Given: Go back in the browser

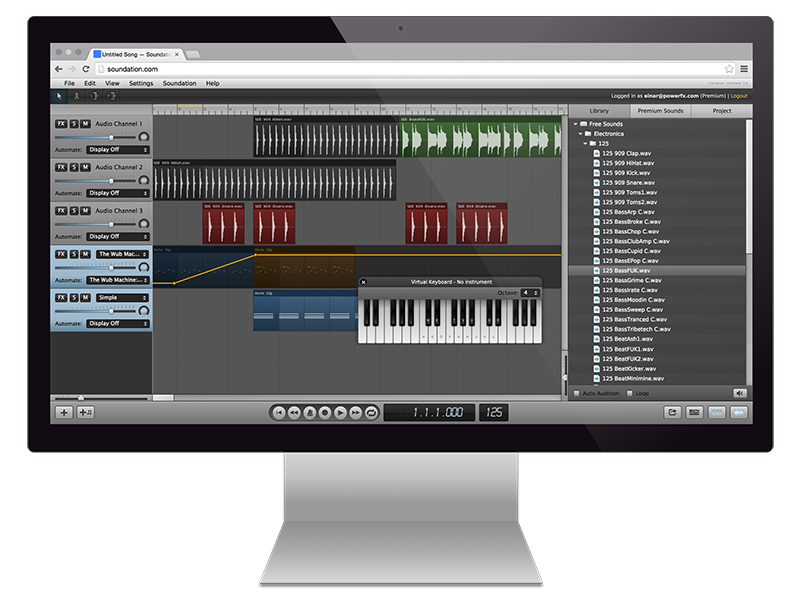Looking at the screenshot, I should point(59,69).
